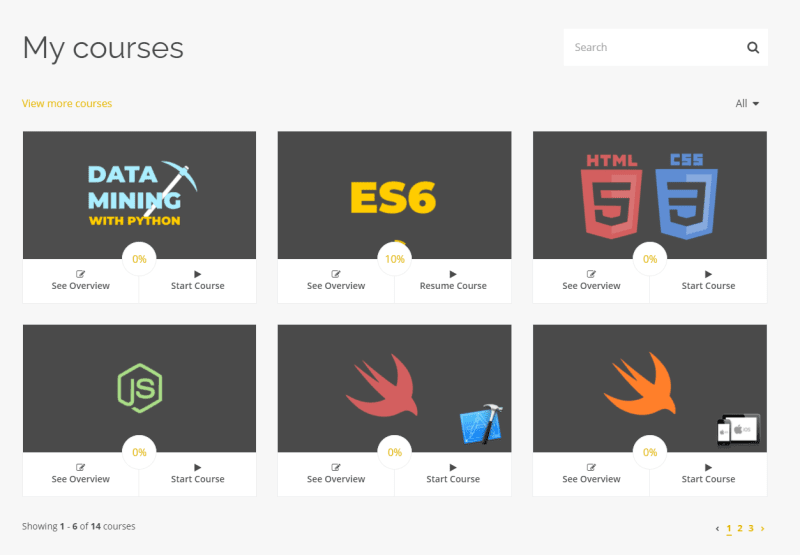See Overview of Swift Xcode course
The width and height of the screenshot is (800, 555).
point(336,474)
